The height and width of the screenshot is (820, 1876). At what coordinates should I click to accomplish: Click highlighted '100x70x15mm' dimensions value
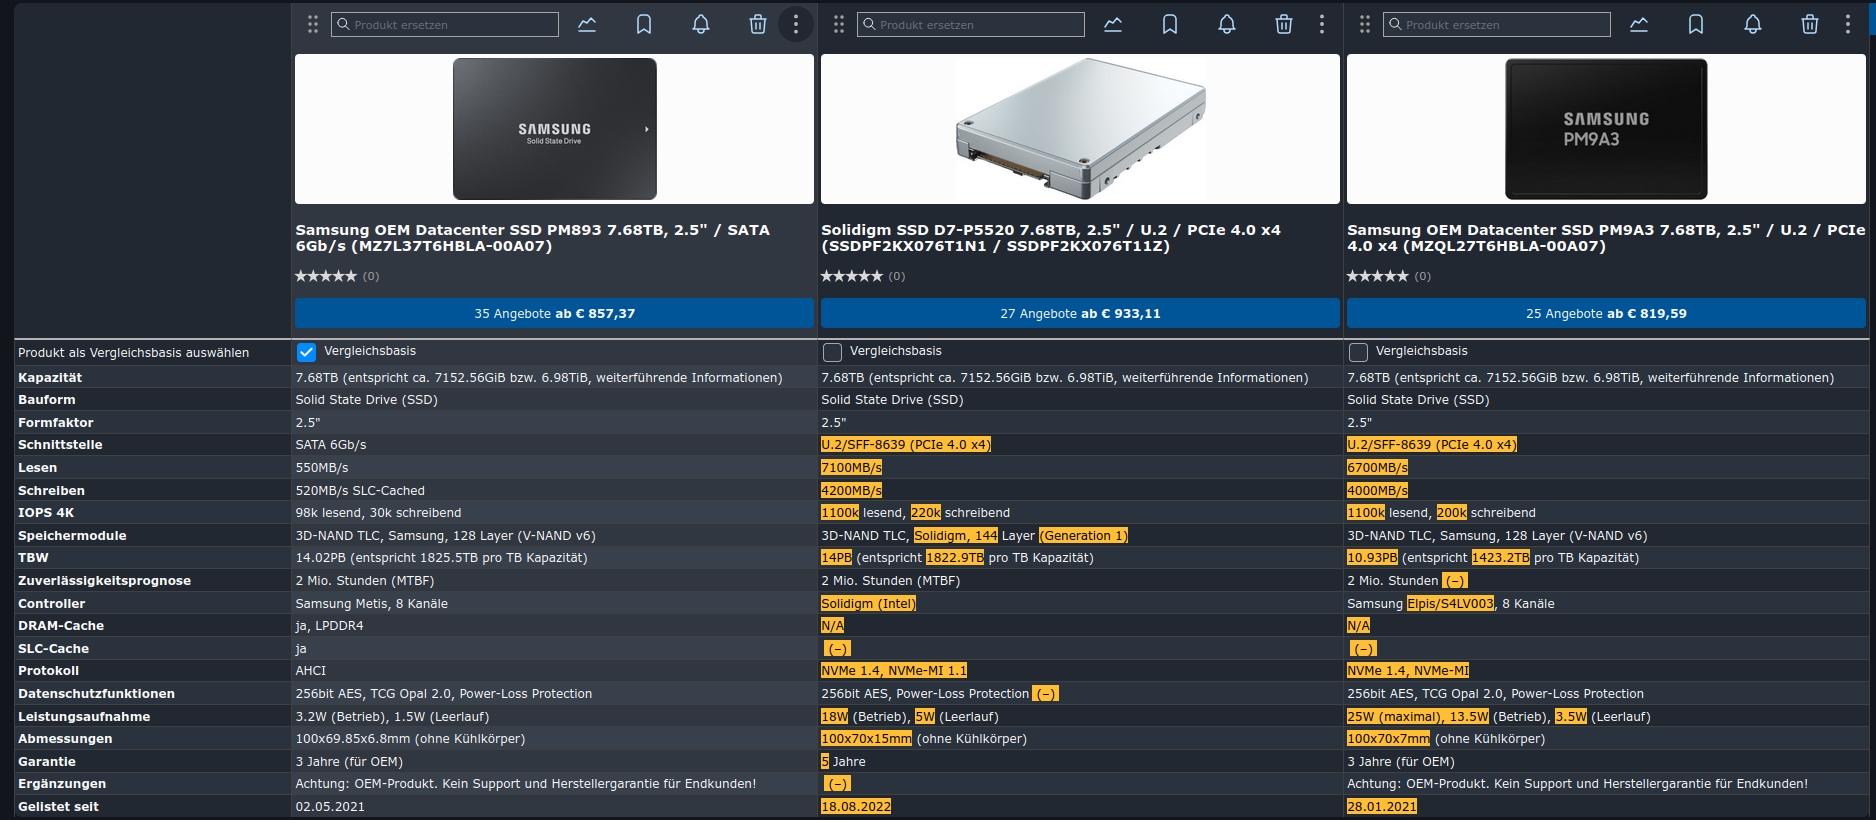(866, 739)
